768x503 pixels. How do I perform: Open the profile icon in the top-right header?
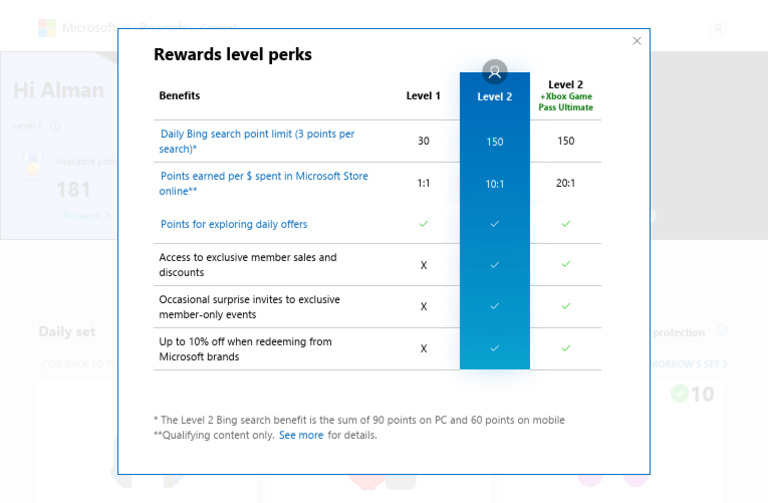click(x=716, y=28)
